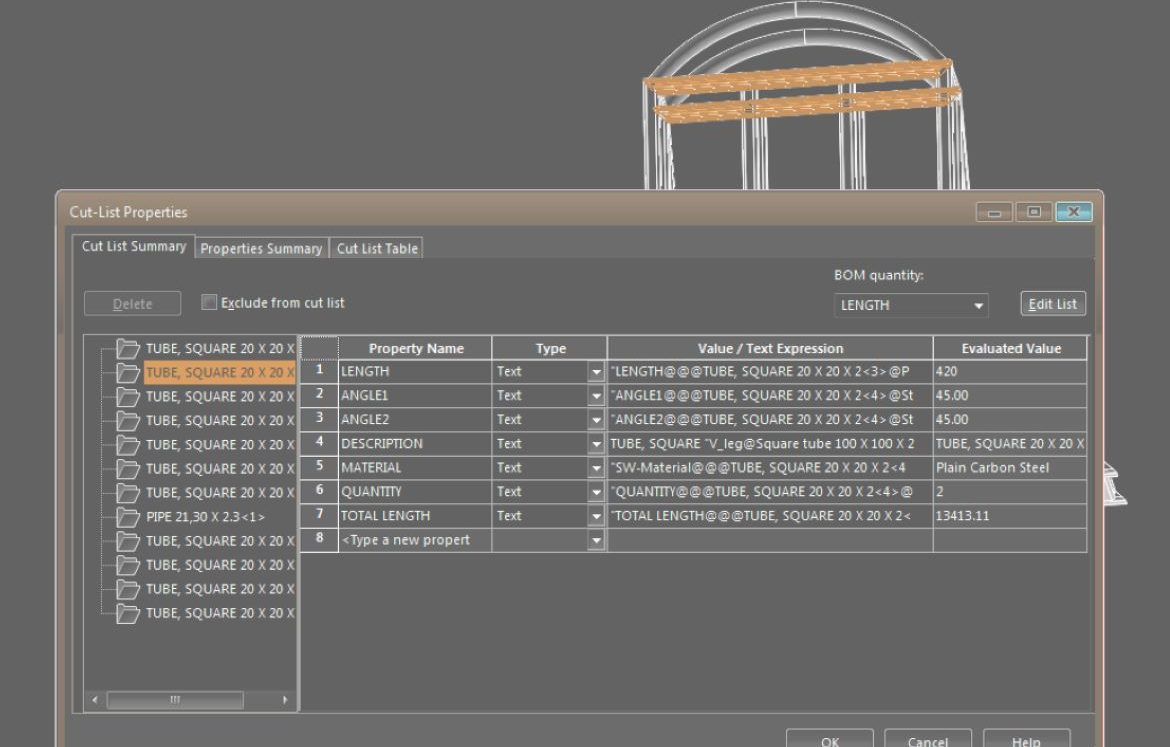The image size is (1170, 747).
Task: Enable the Exclude from cut list checkbox
Action: (209, 302)
